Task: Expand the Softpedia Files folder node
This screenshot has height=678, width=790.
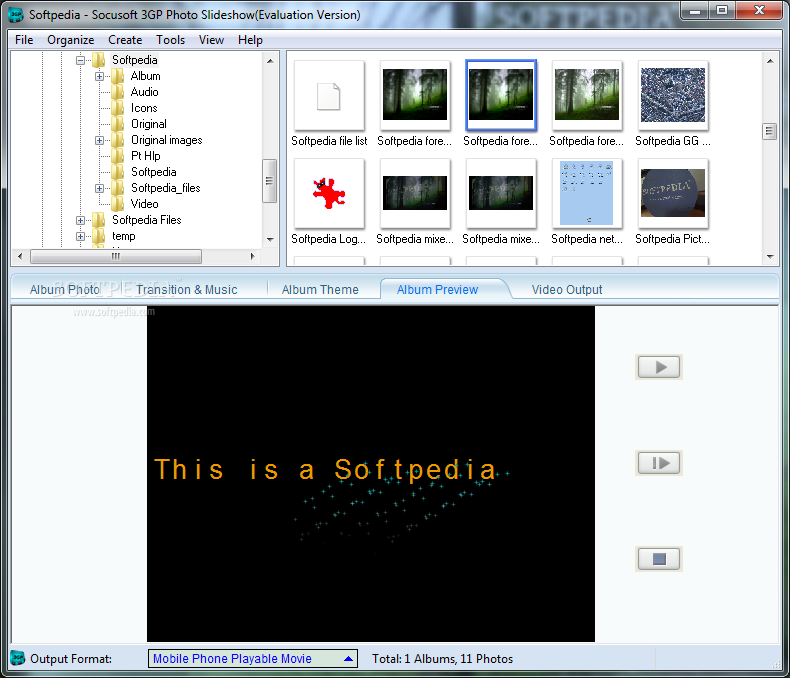Action: (80, 221)
